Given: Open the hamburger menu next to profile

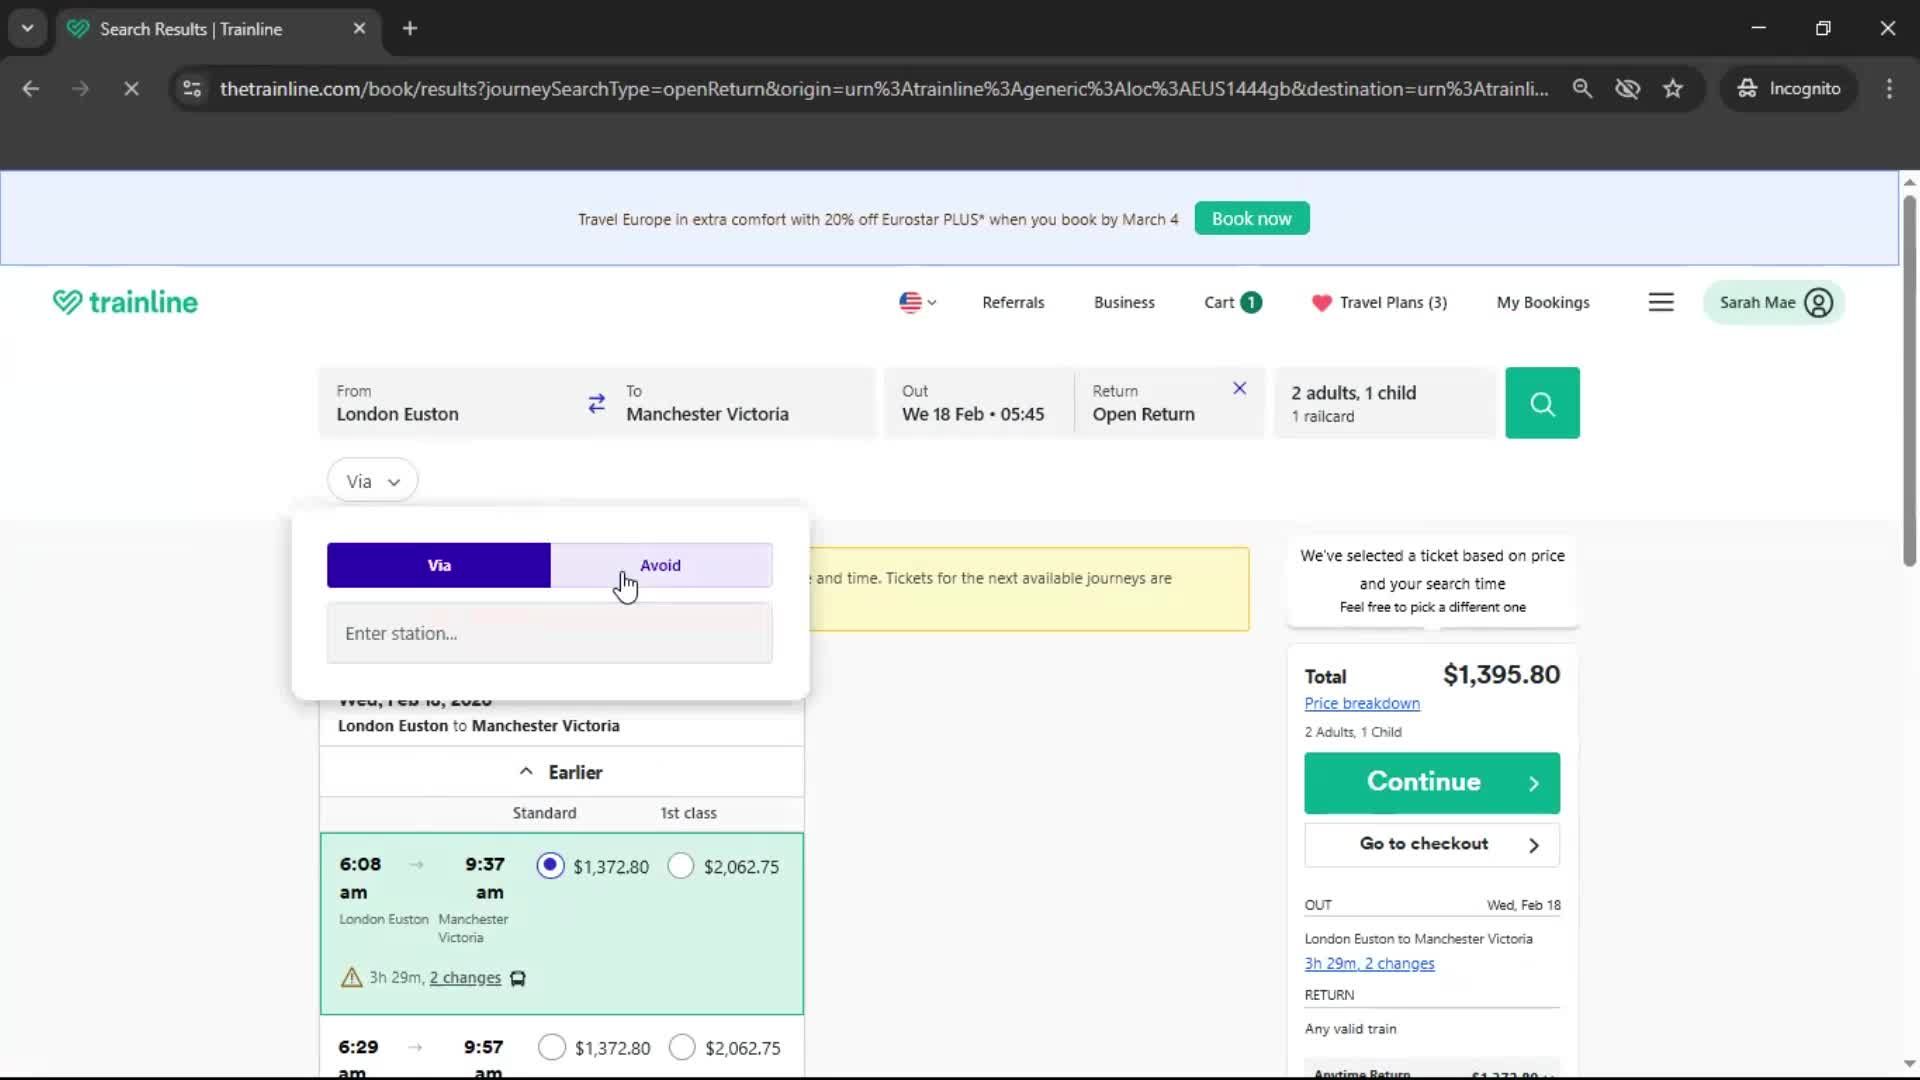Looking at the screenshot, I should click(x=1661, y=301).
